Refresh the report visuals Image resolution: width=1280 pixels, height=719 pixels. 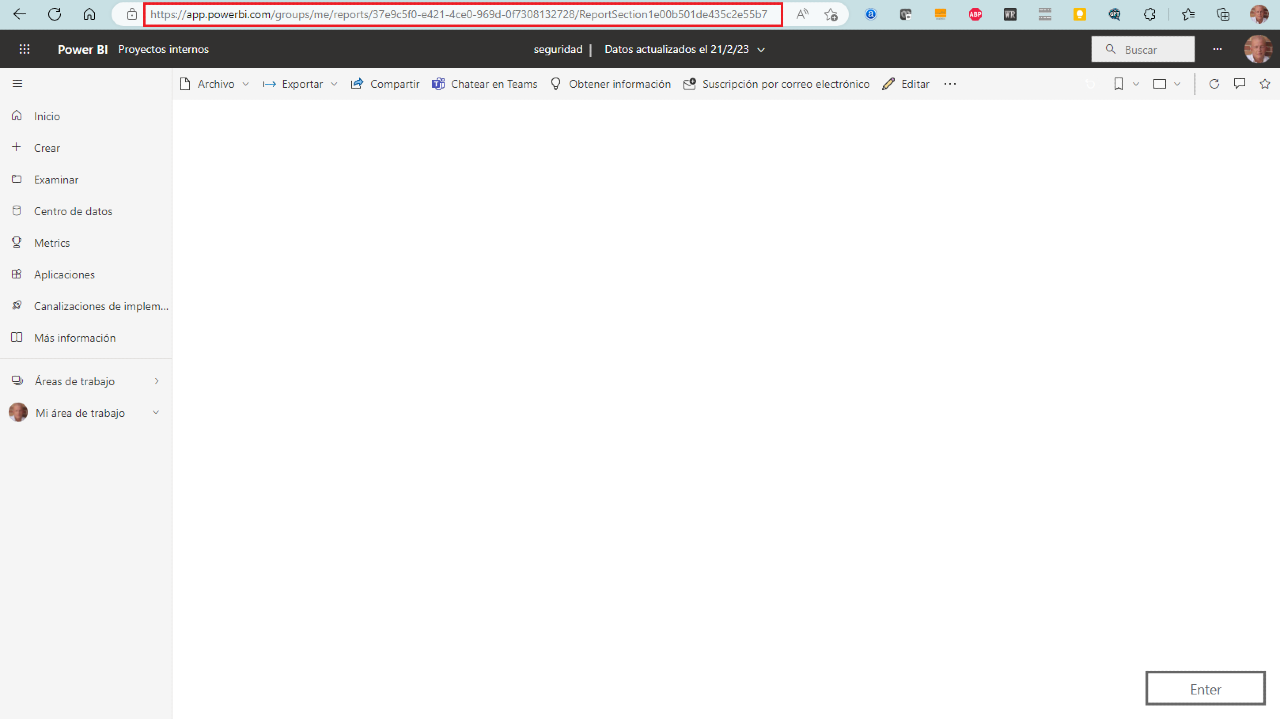[1214, 84]
